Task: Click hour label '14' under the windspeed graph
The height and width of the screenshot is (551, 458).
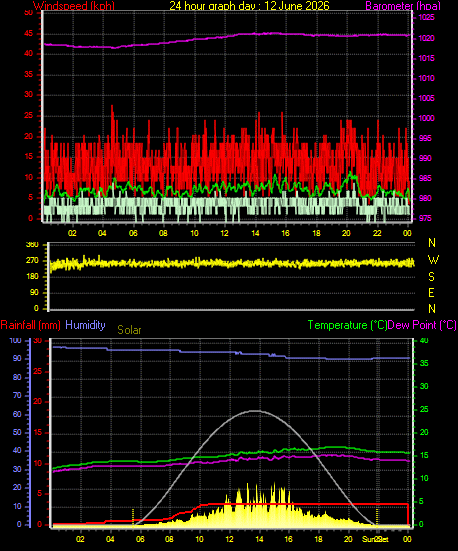Action: click(255, 233)
